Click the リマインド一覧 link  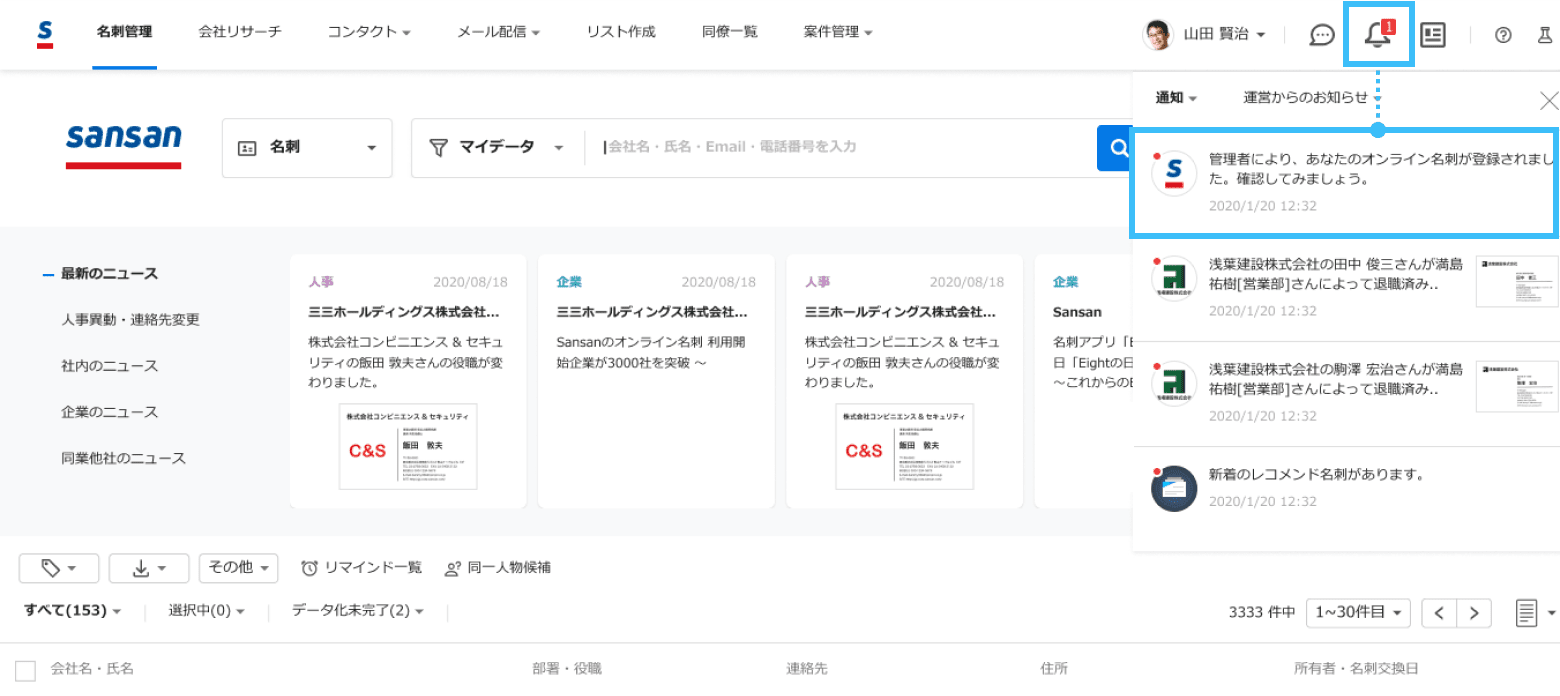click(373, 568)
